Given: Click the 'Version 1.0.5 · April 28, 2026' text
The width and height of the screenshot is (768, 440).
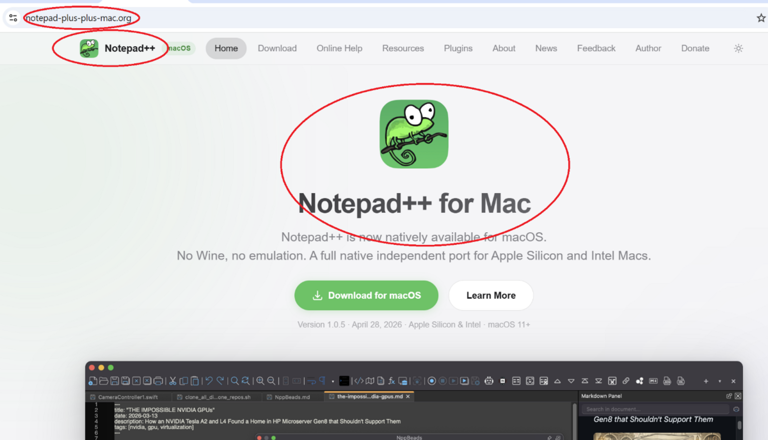Looking at the screenshot, I should (x=350, y=324).
